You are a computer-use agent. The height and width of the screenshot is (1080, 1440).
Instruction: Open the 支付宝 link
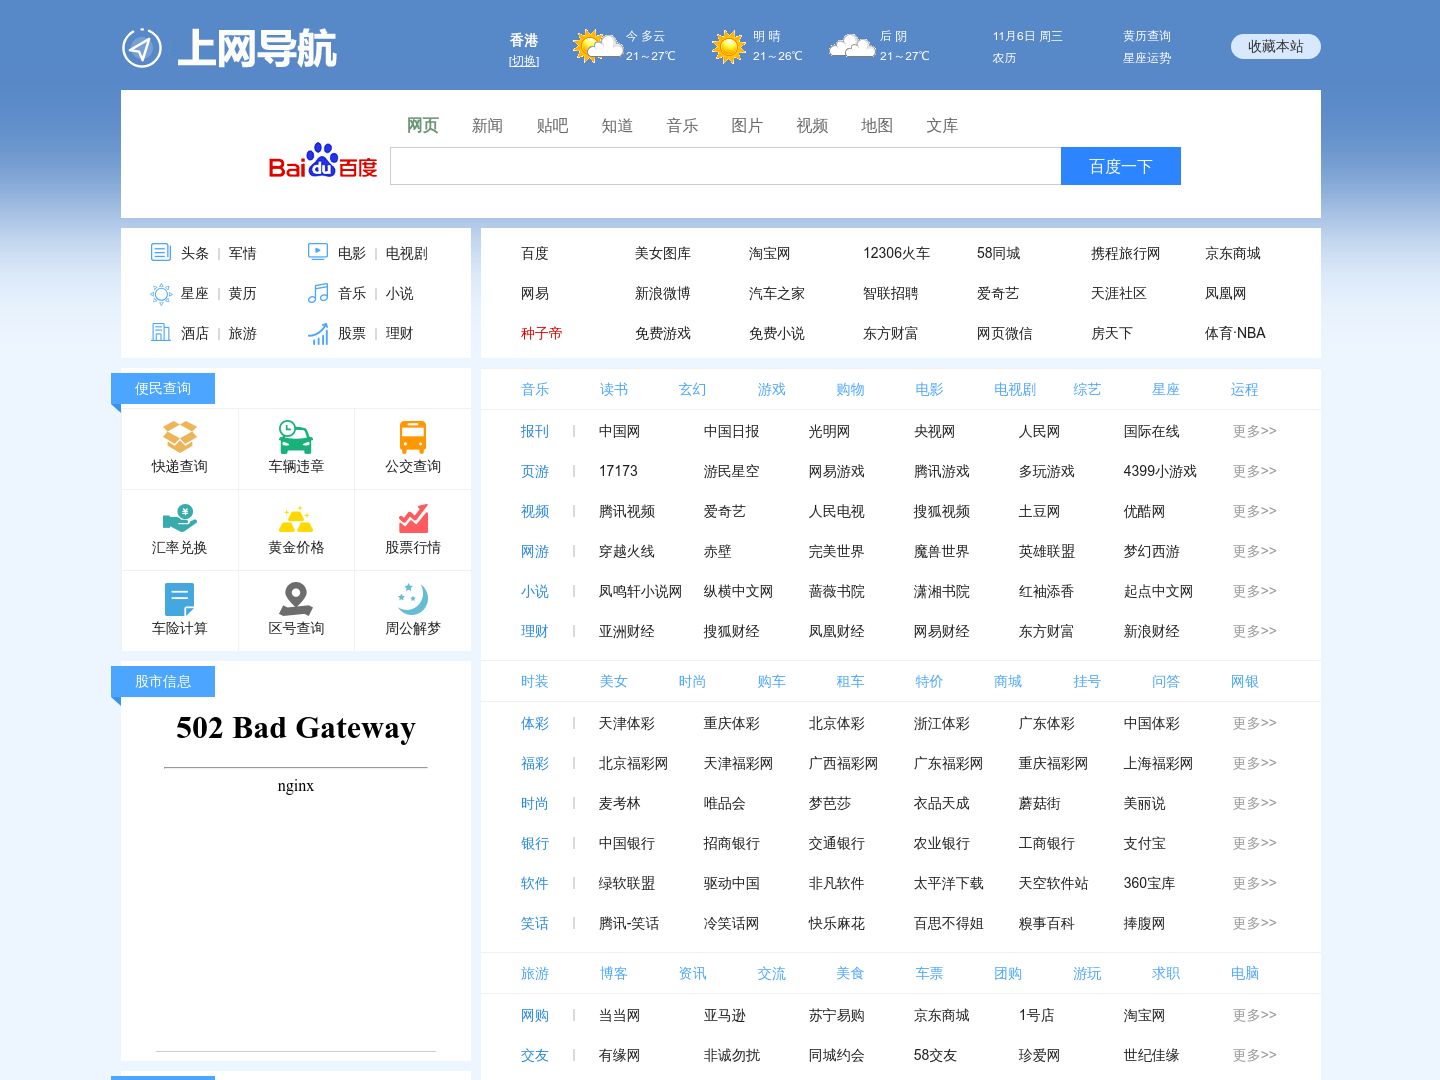[1145, 843]
